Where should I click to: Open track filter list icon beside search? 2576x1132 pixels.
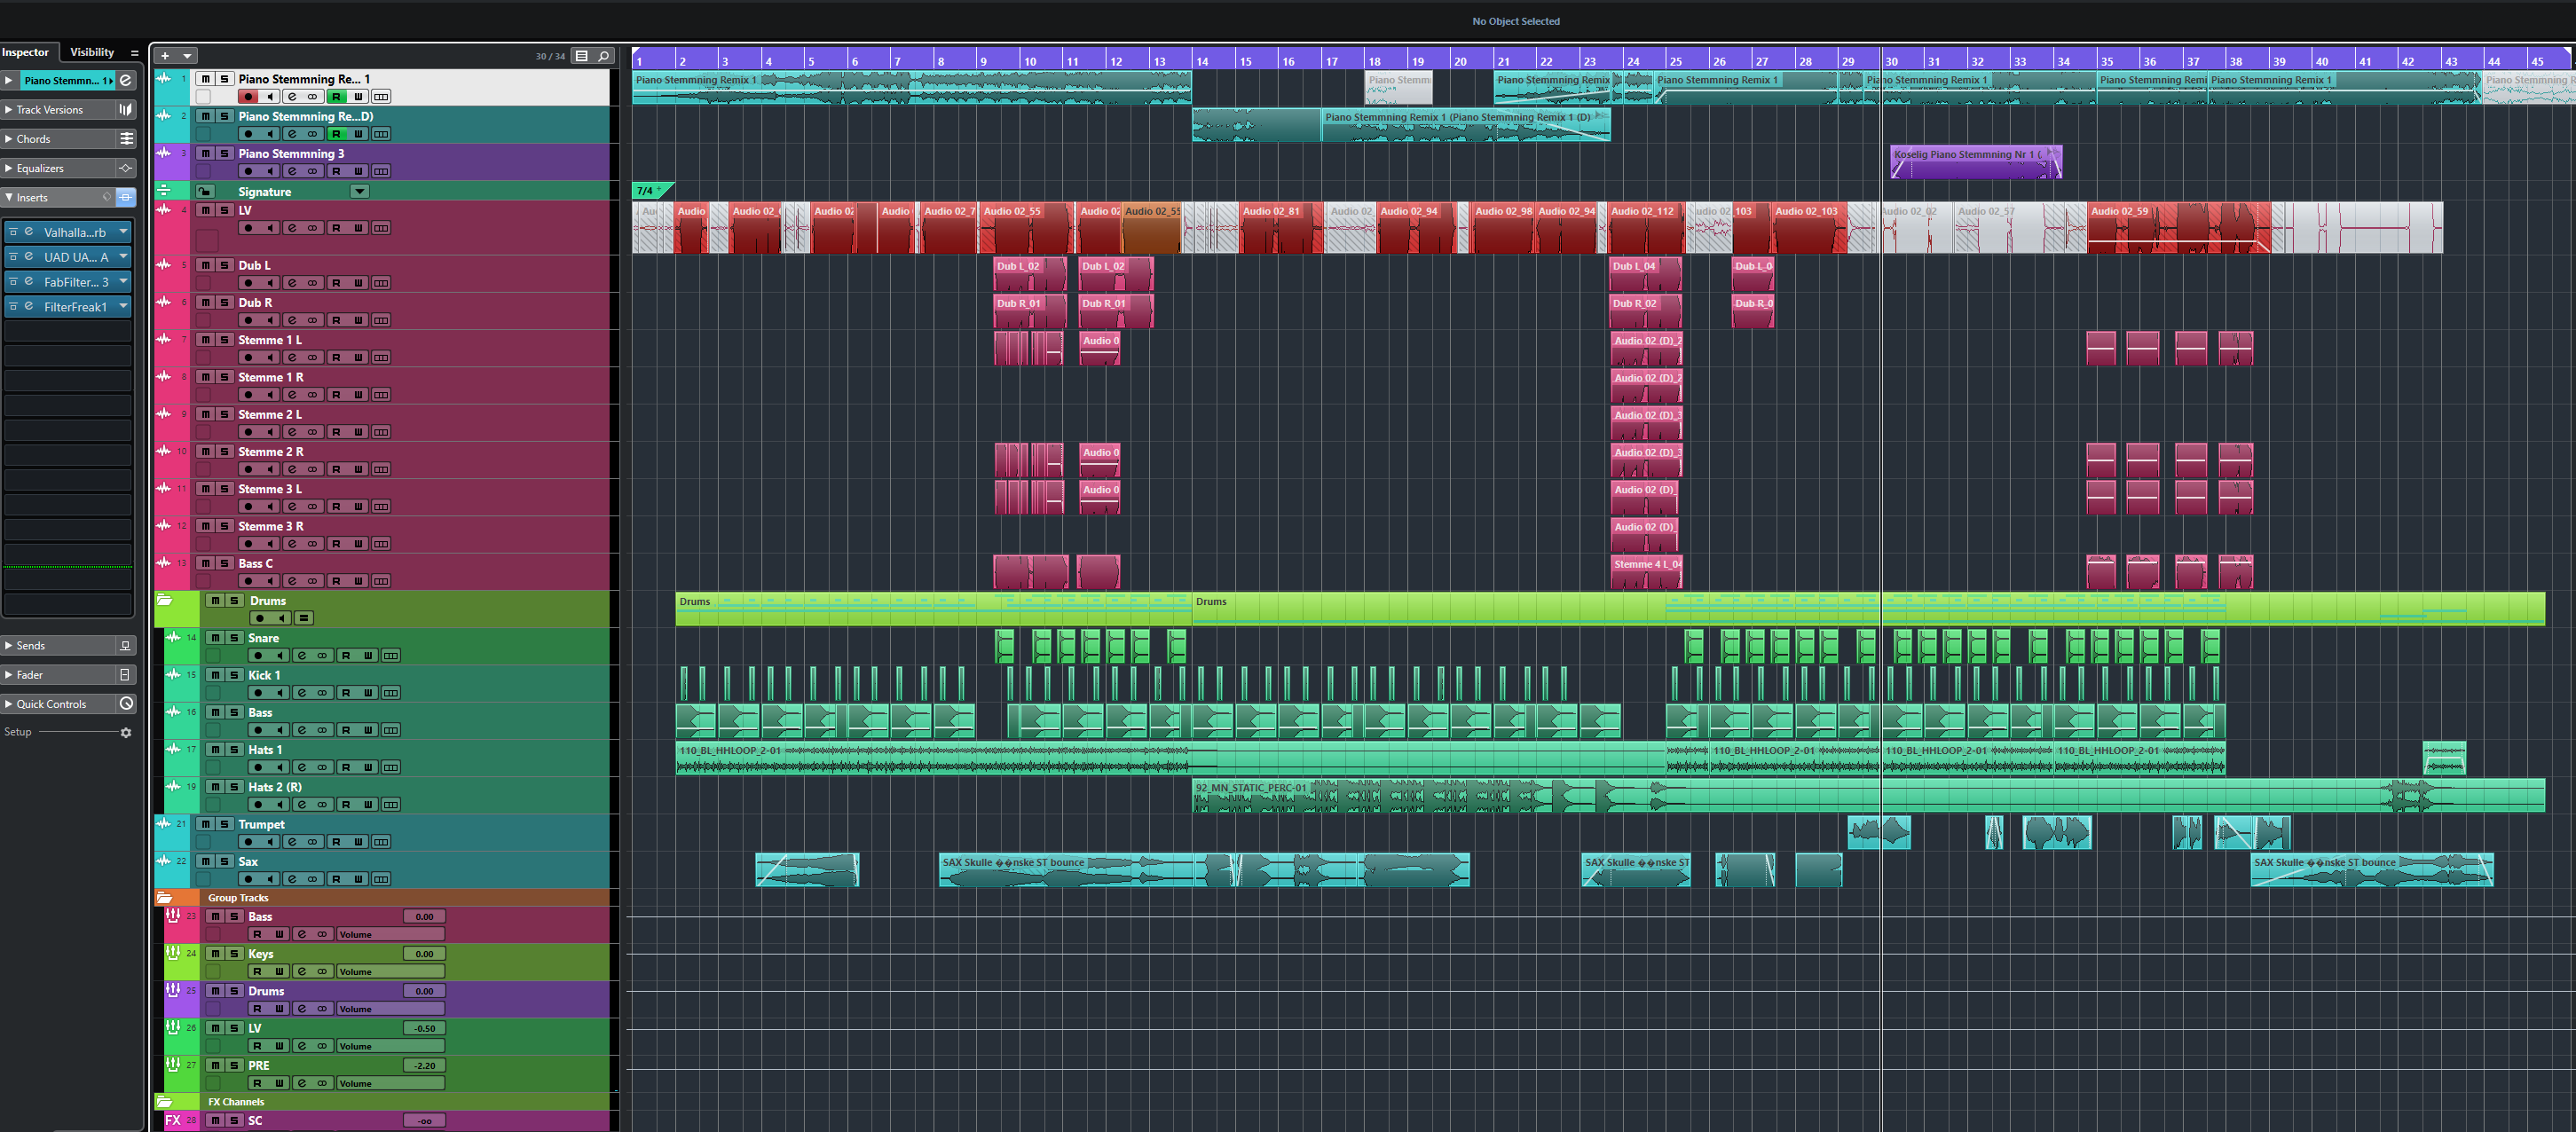(x=581, y=56)
